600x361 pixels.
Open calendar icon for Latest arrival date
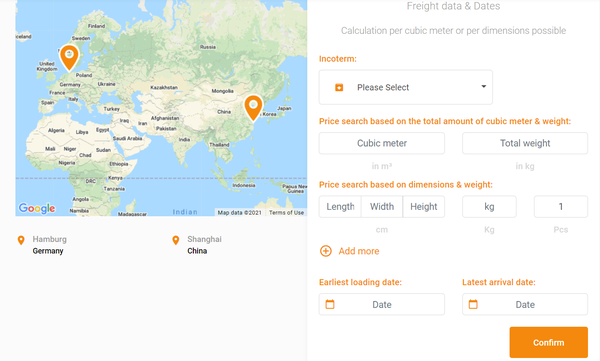pyautogui.click(x=473, y=304)
